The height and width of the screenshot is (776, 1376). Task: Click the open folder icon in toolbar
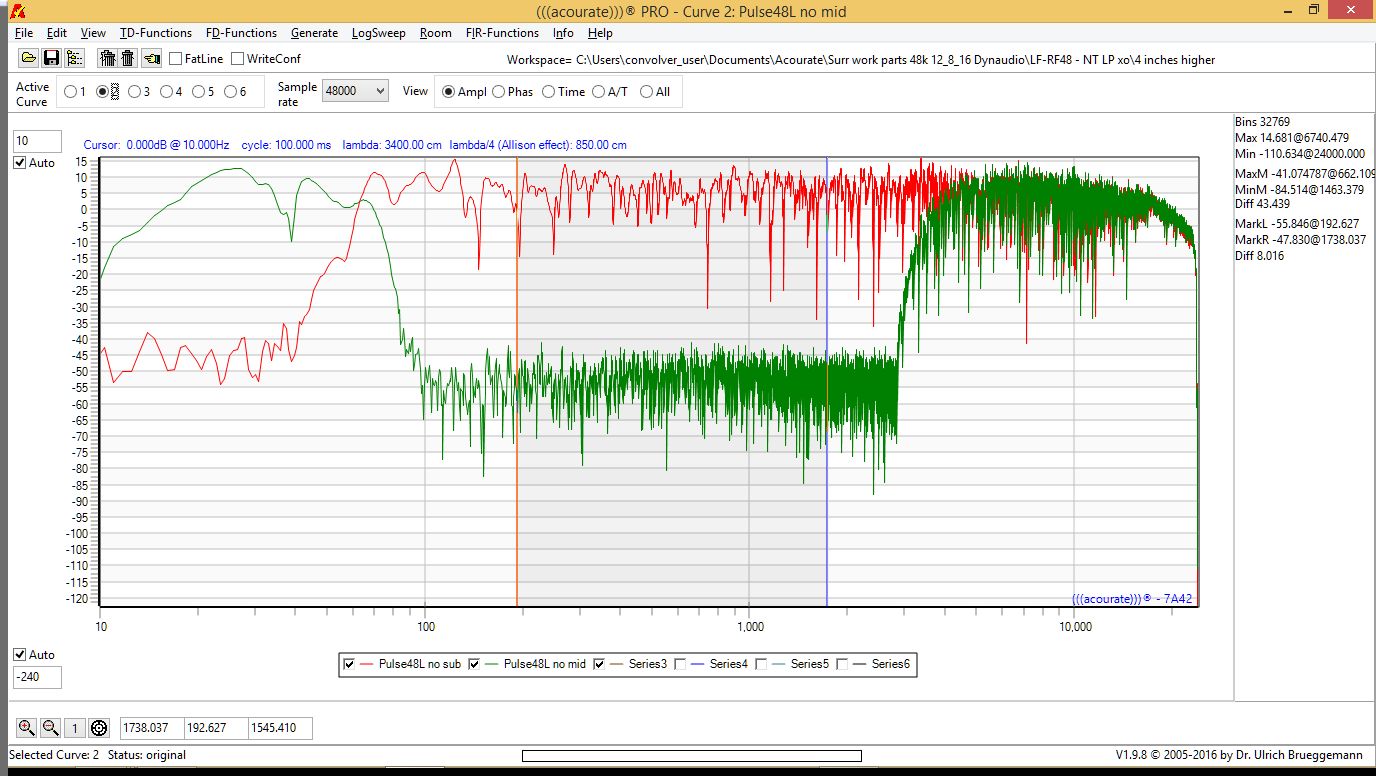pos(27,58)
